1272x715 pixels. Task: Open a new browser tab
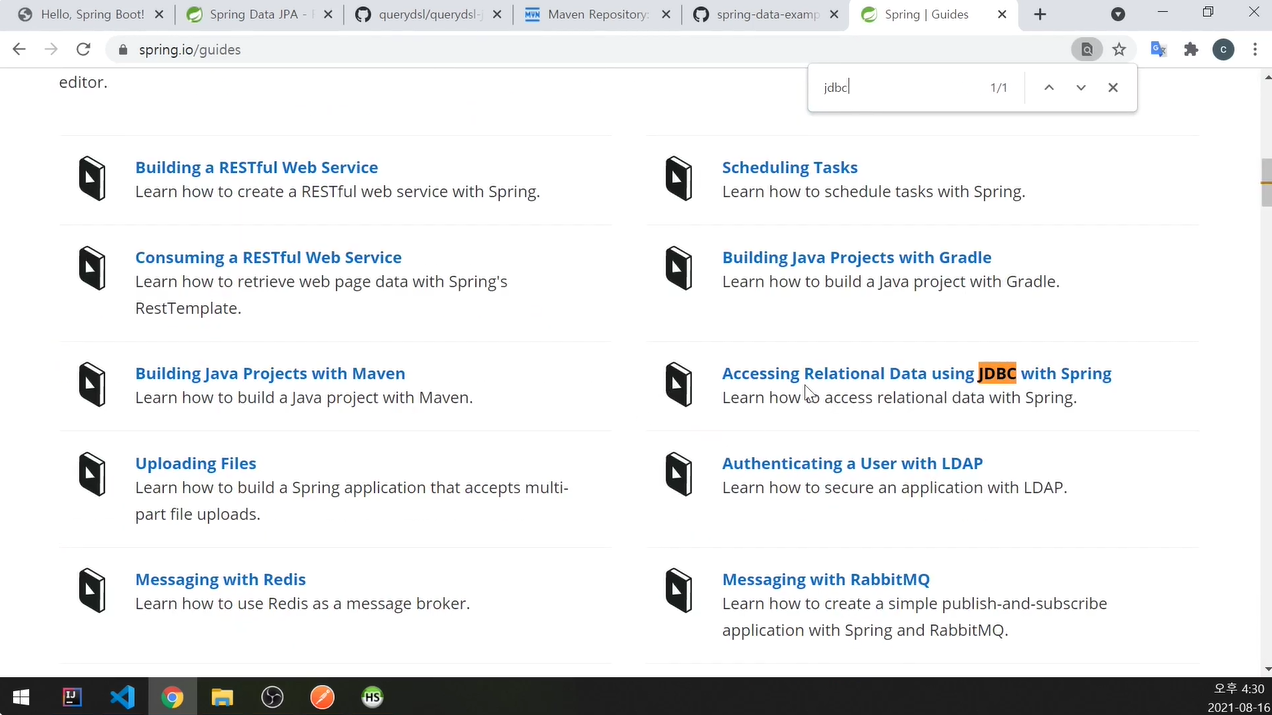pos(1040,14)
